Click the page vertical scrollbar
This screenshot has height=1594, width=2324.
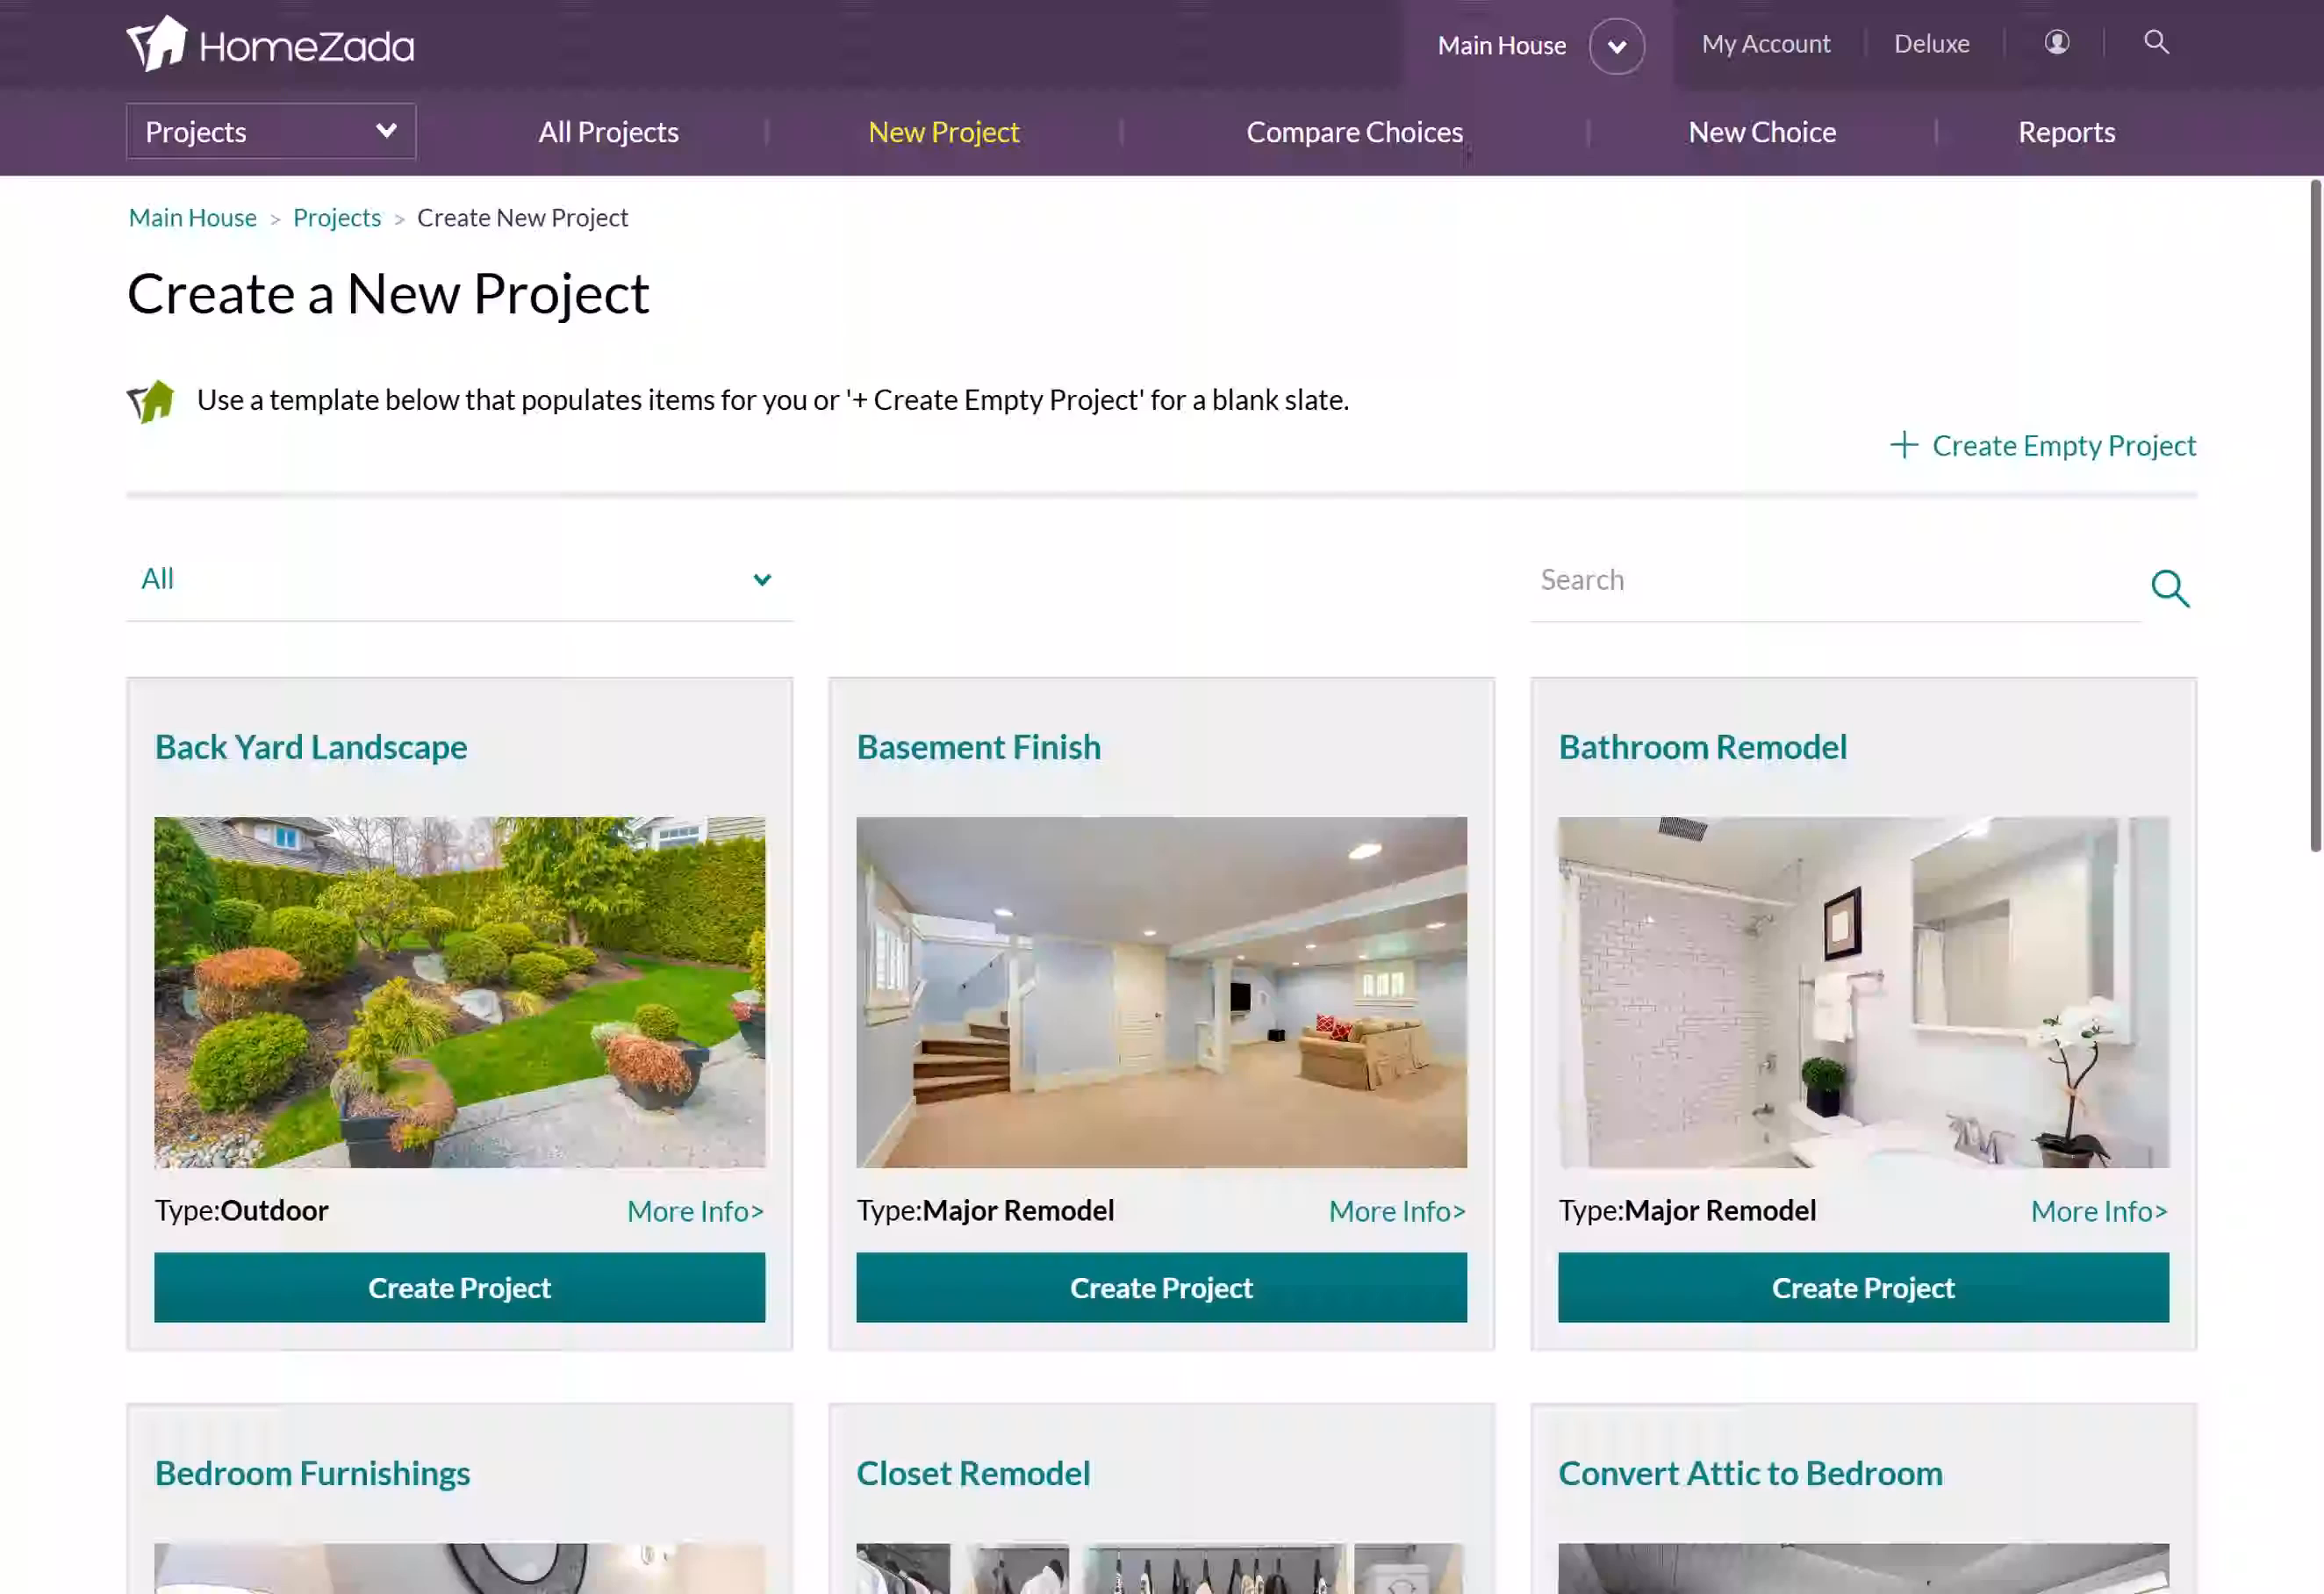click(x=2315, y=515)
